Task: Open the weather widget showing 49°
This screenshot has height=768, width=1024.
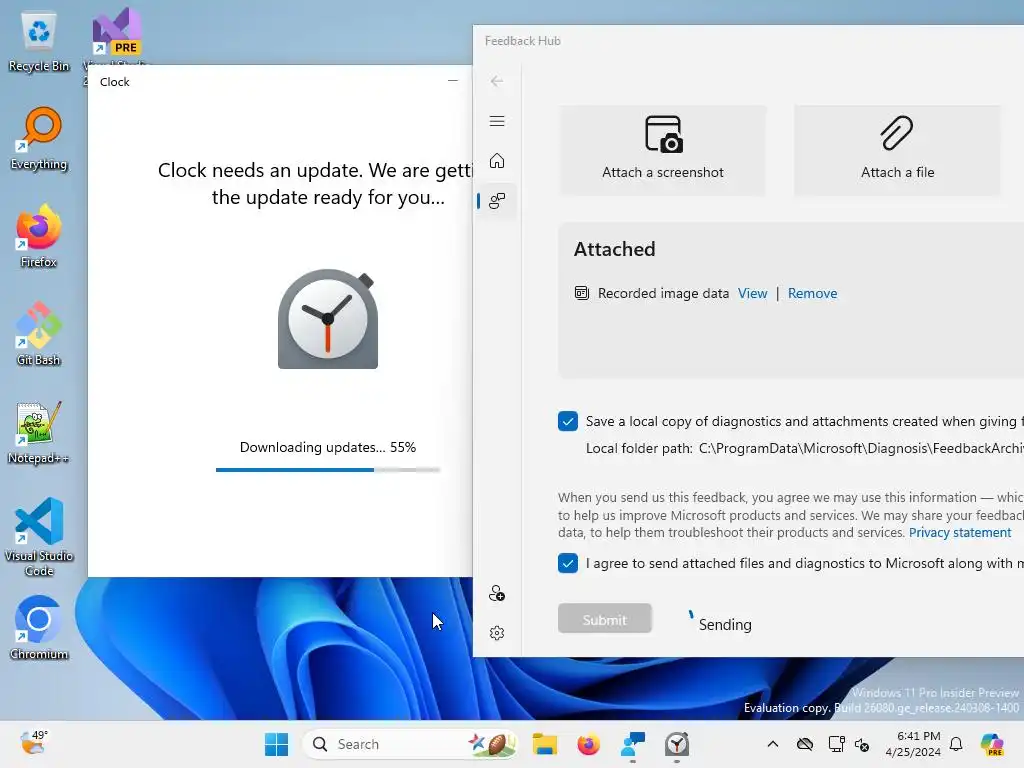Action: (x=33, y=744)
